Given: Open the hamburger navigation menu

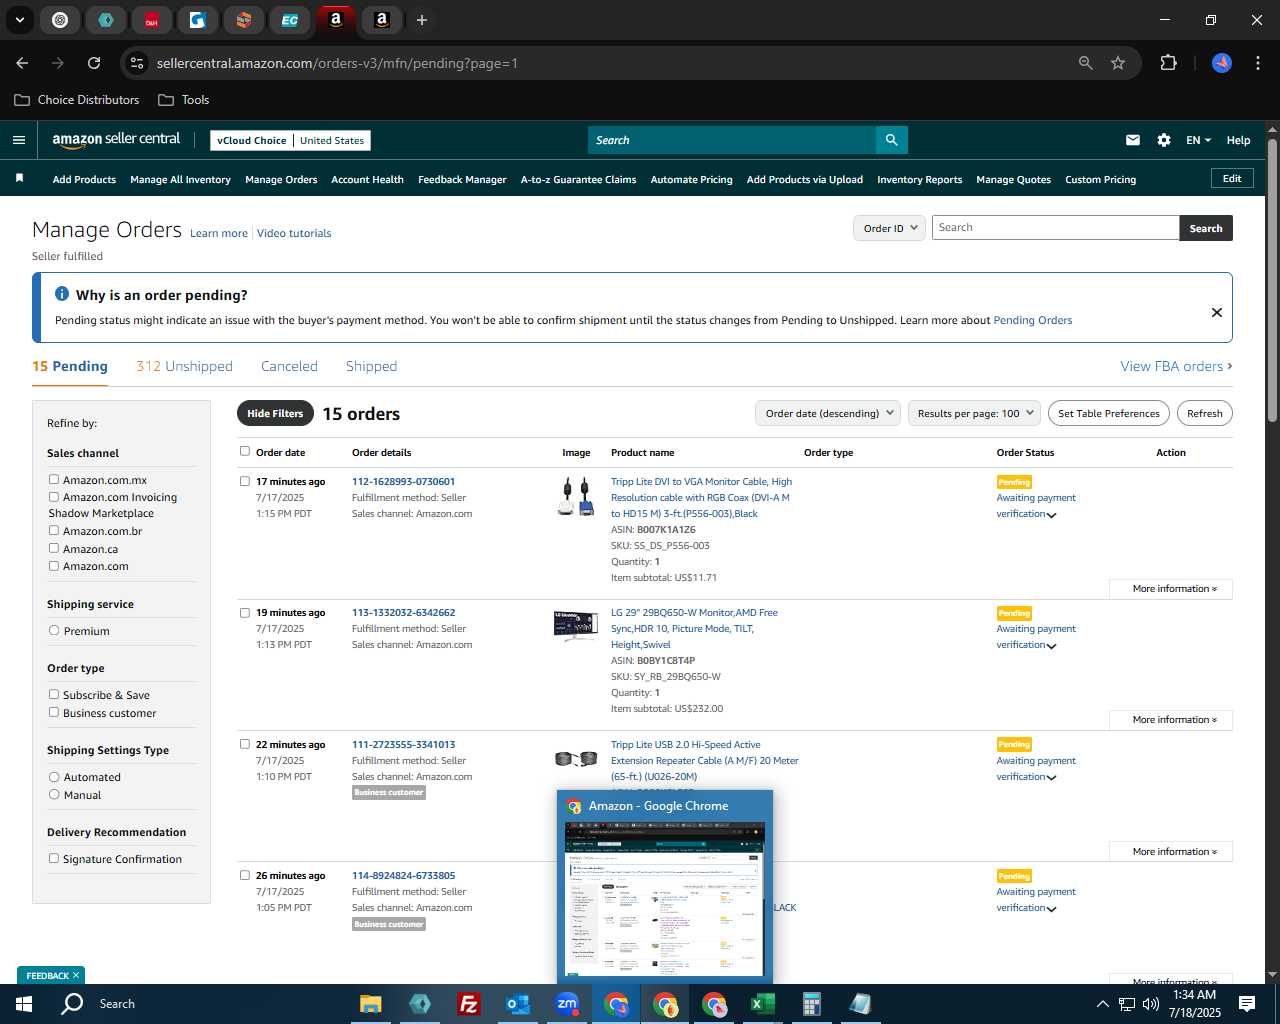Looking at the screenshot, I should click(19, 140).
